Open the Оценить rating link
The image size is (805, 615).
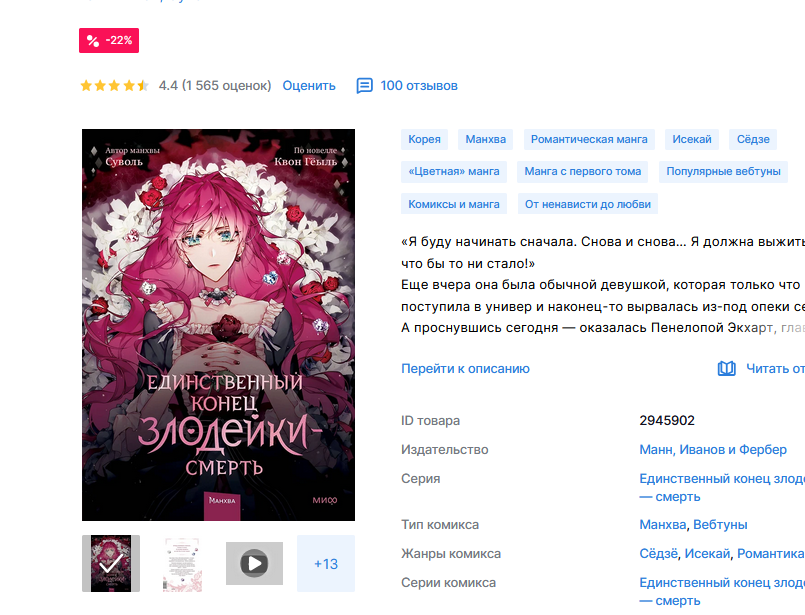tap(309, 86)
